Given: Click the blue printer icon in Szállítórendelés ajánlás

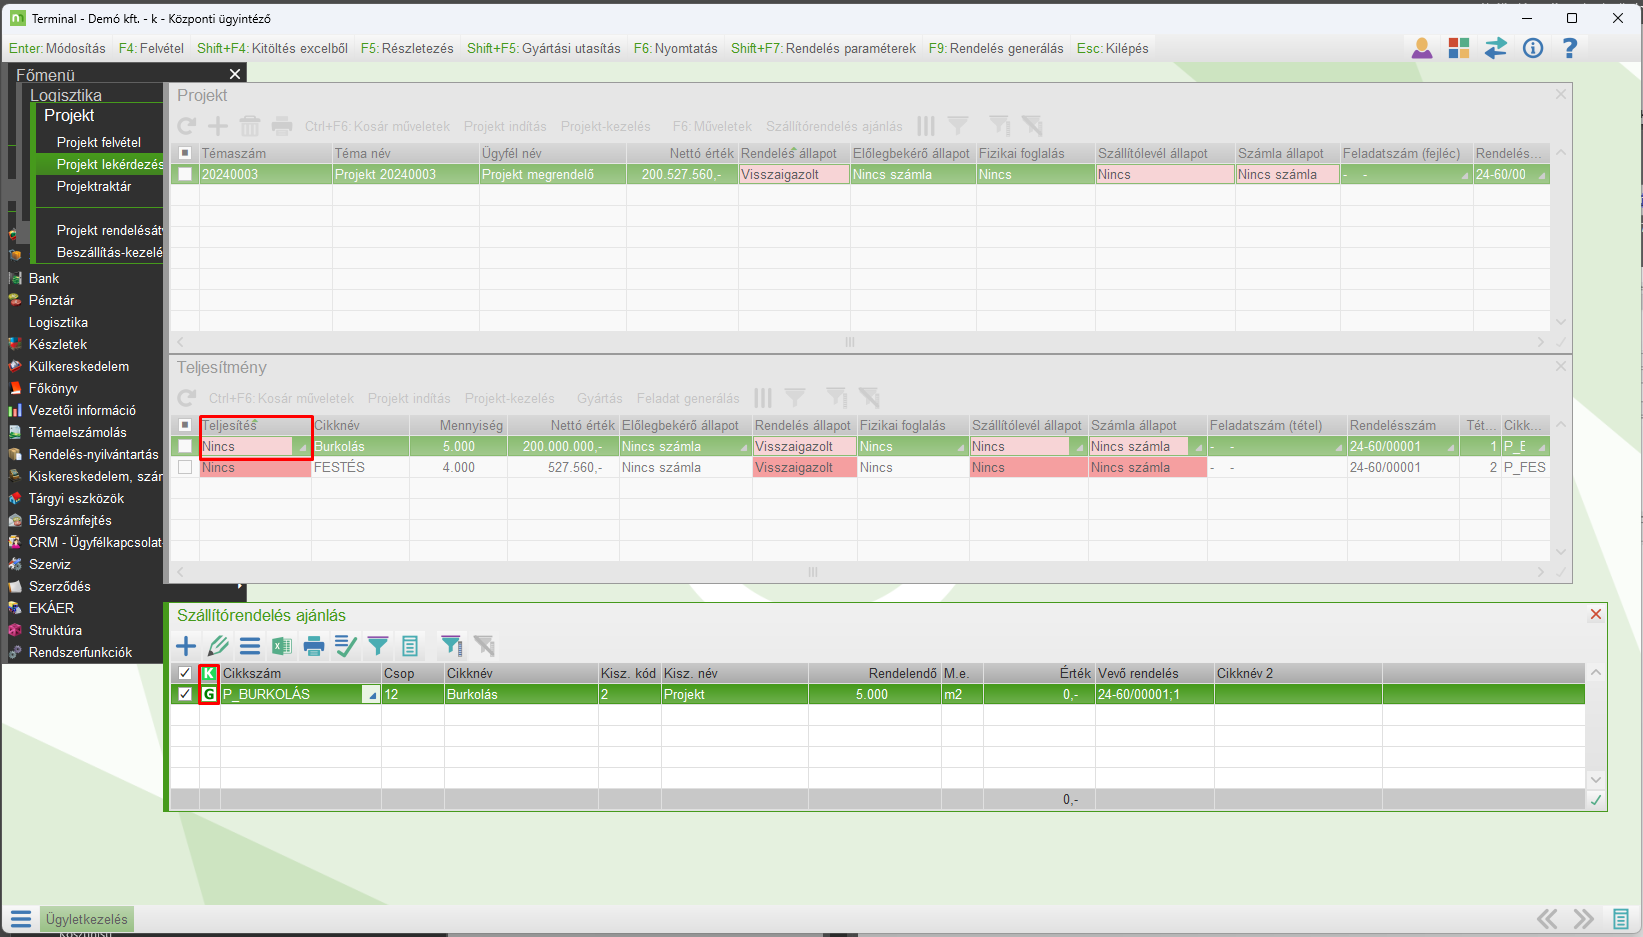Looking at the screenshot, I should (x=314, y=646).
